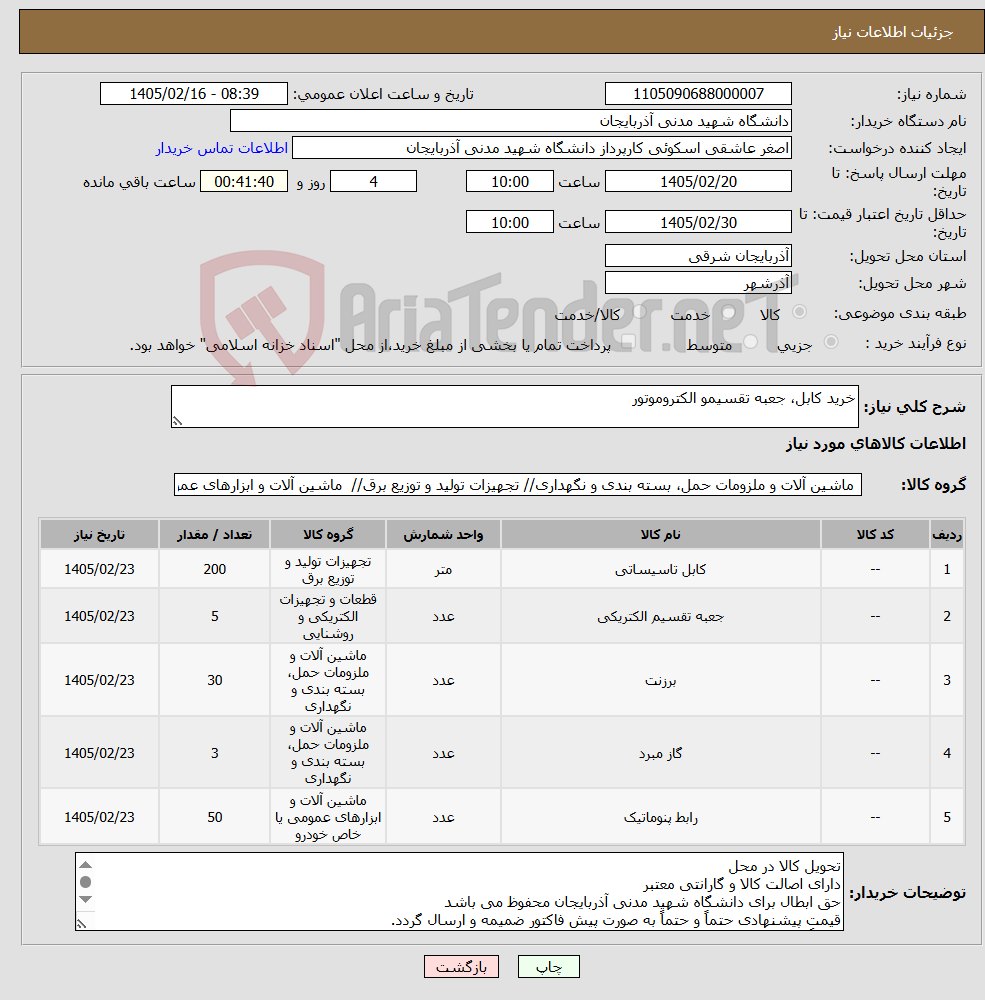Screen dimensions: 985x1000
Task: Select the خدمت radio button
Action: 728,312
